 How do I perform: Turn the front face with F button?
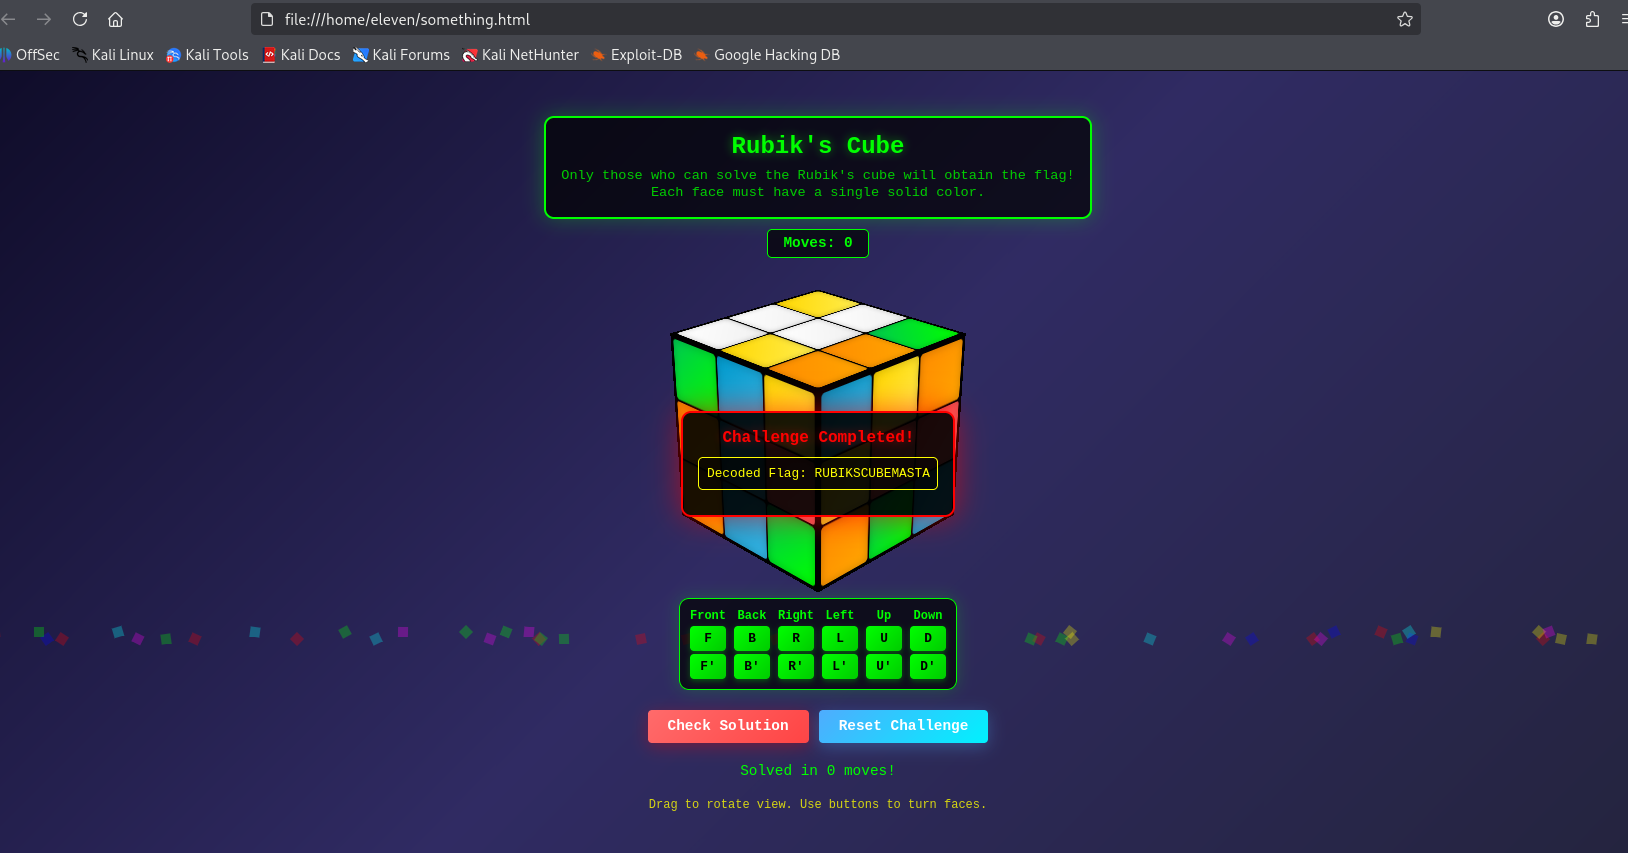[708, 638]
